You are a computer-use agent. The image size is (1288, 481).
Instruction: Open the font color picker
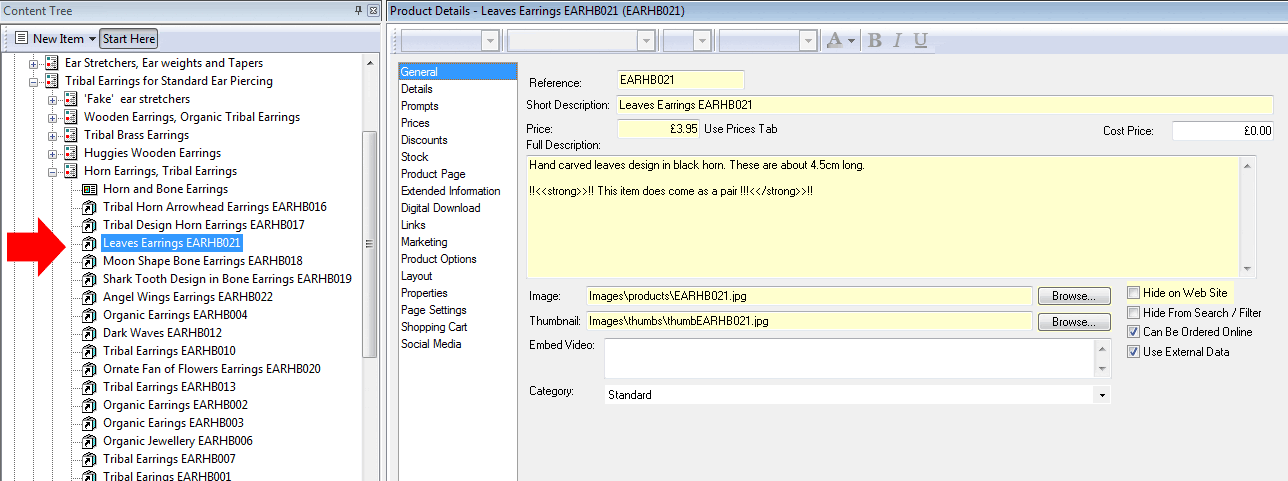tap(839, 40)
